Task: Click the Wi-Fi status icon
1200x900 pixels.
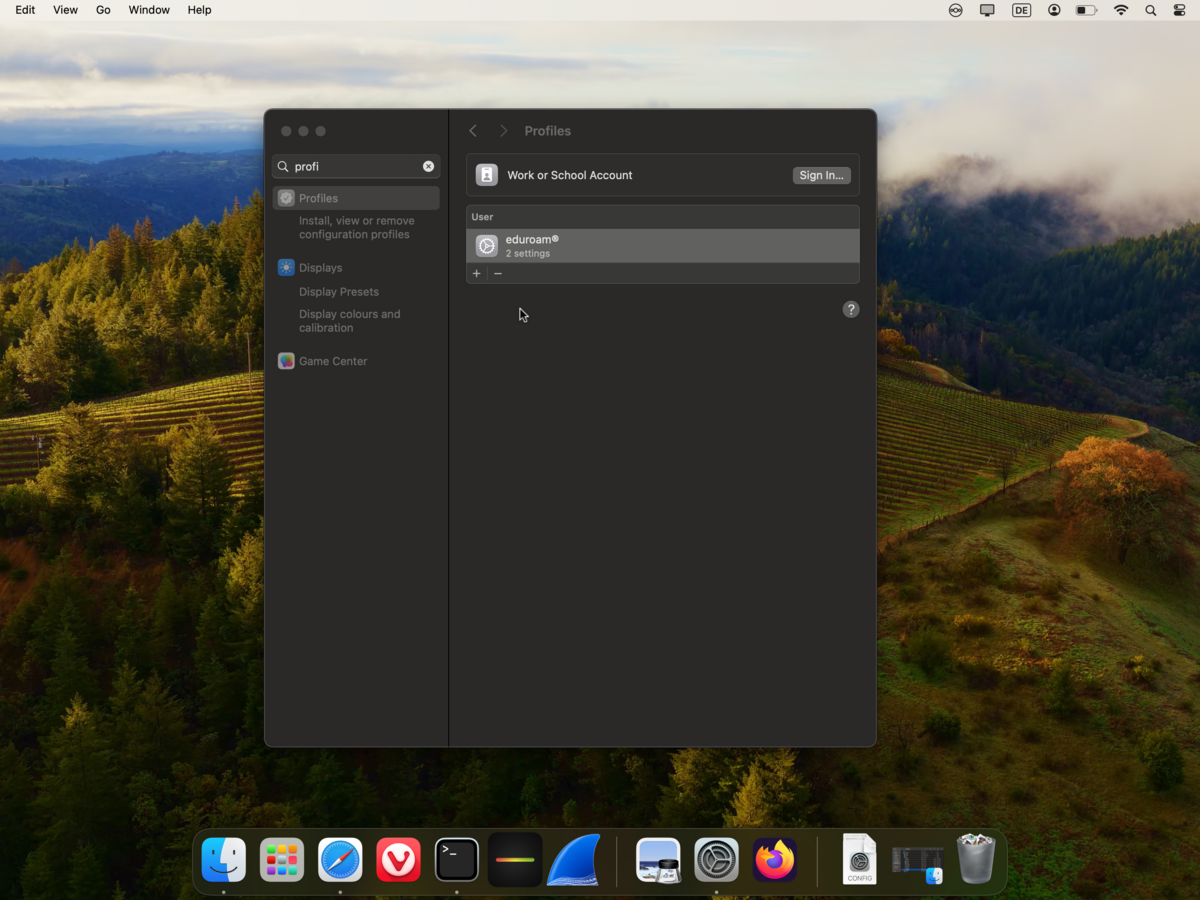Action: 1121,10
